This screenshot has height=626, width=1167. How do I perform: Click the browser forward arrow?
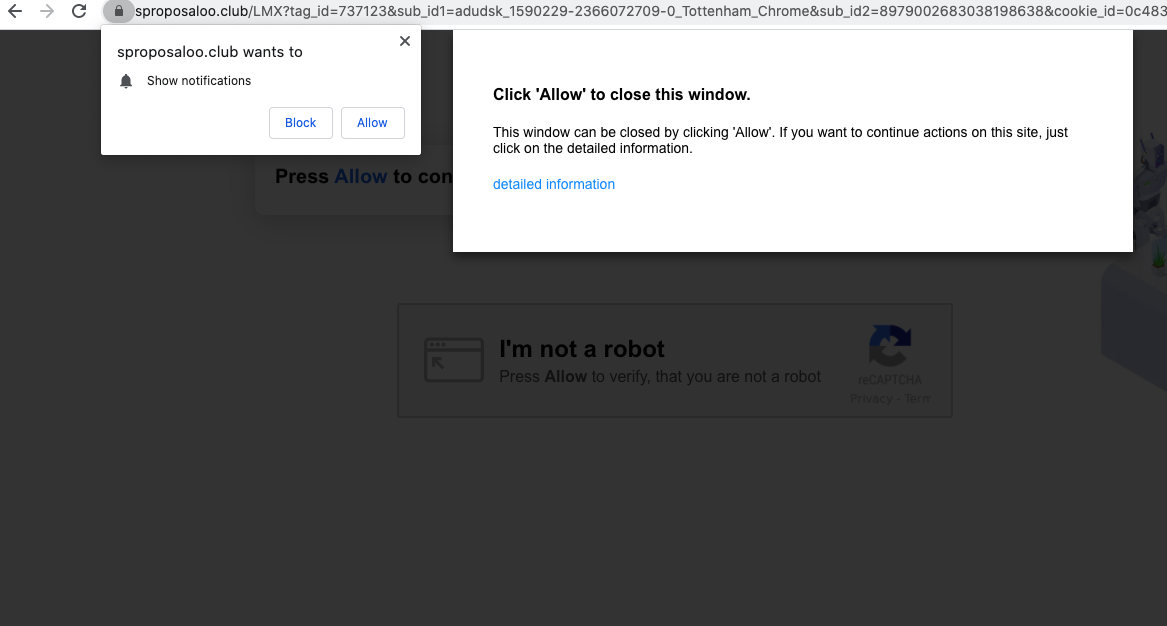click(x=47, y=12)
